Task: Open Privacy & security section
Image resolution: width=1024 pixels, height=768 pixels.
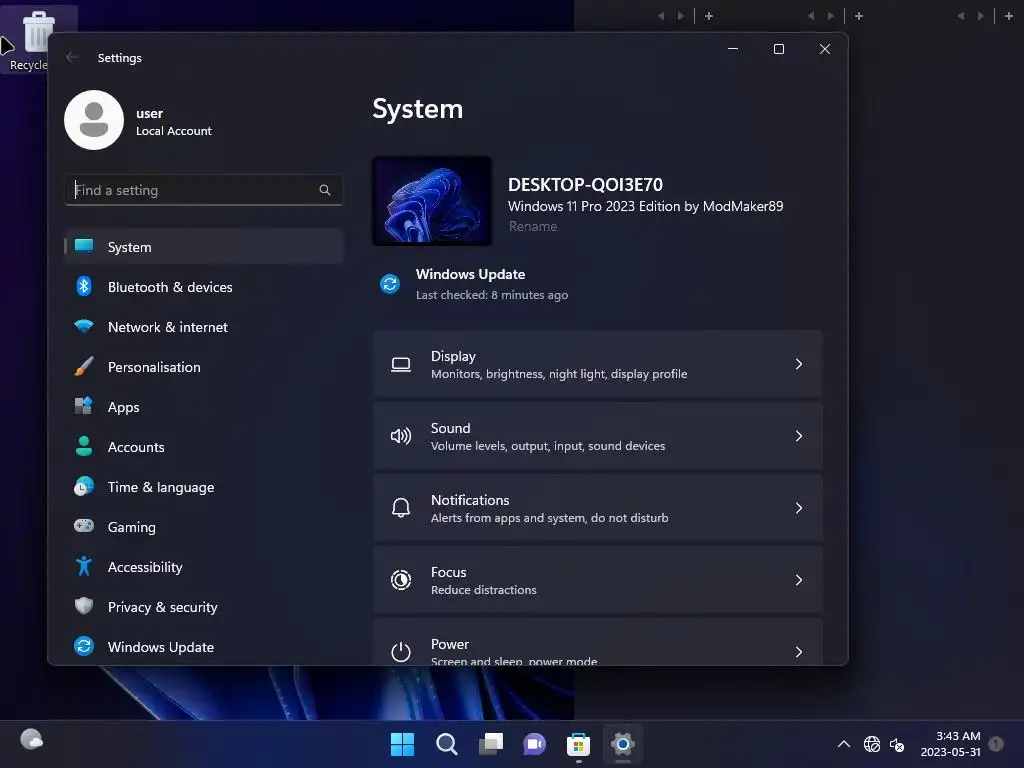Action: [x=204, y=607]
